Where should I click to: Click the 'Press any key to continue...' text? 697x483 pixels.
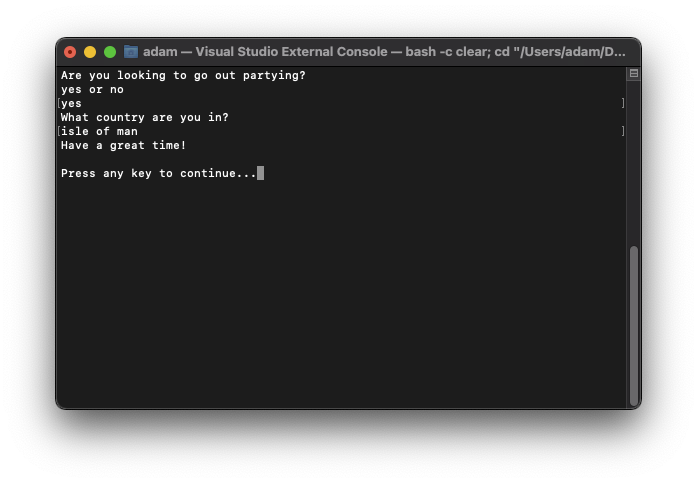click(x=158, y=173)
